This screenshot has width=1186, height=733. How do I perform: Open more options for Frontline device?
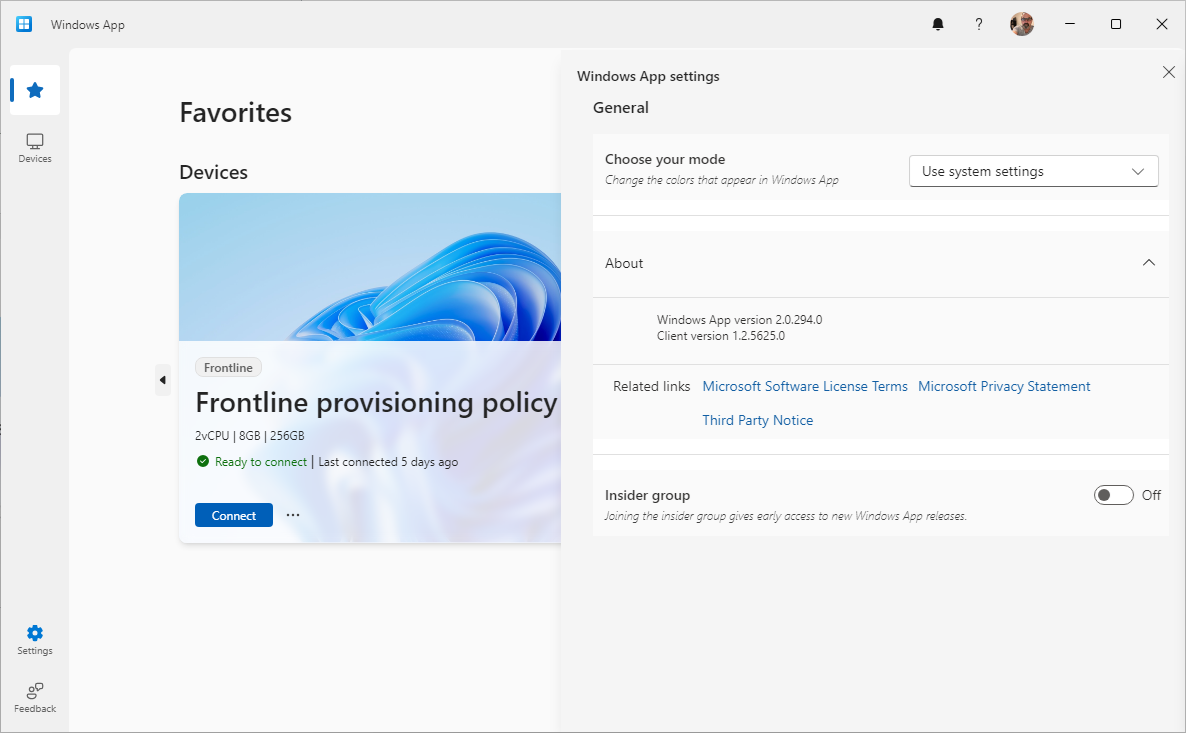293,515
